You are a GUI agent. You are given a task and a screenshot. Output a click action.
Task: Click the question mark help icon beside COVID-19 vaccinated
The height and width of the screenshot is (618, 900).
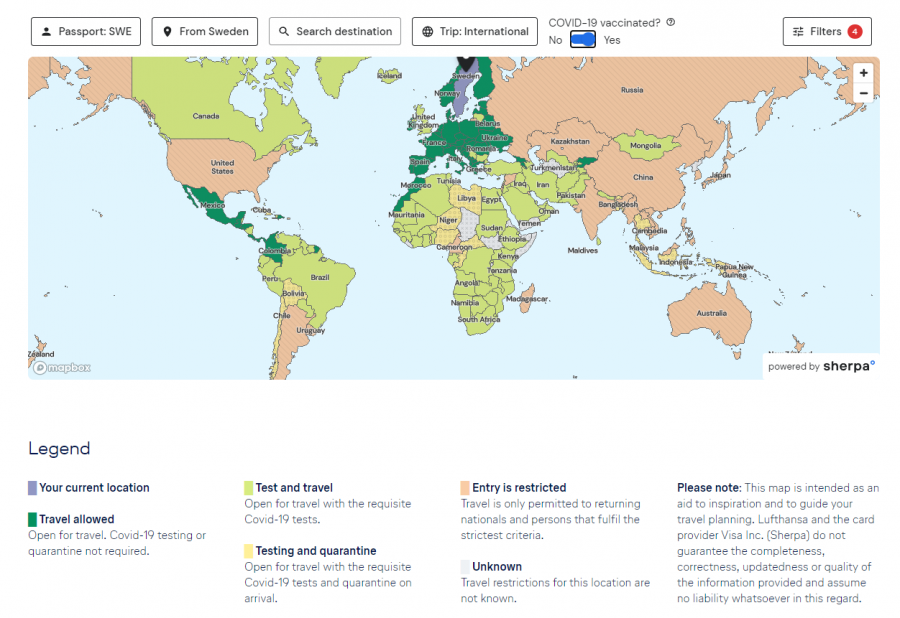(x=670, y=22)
